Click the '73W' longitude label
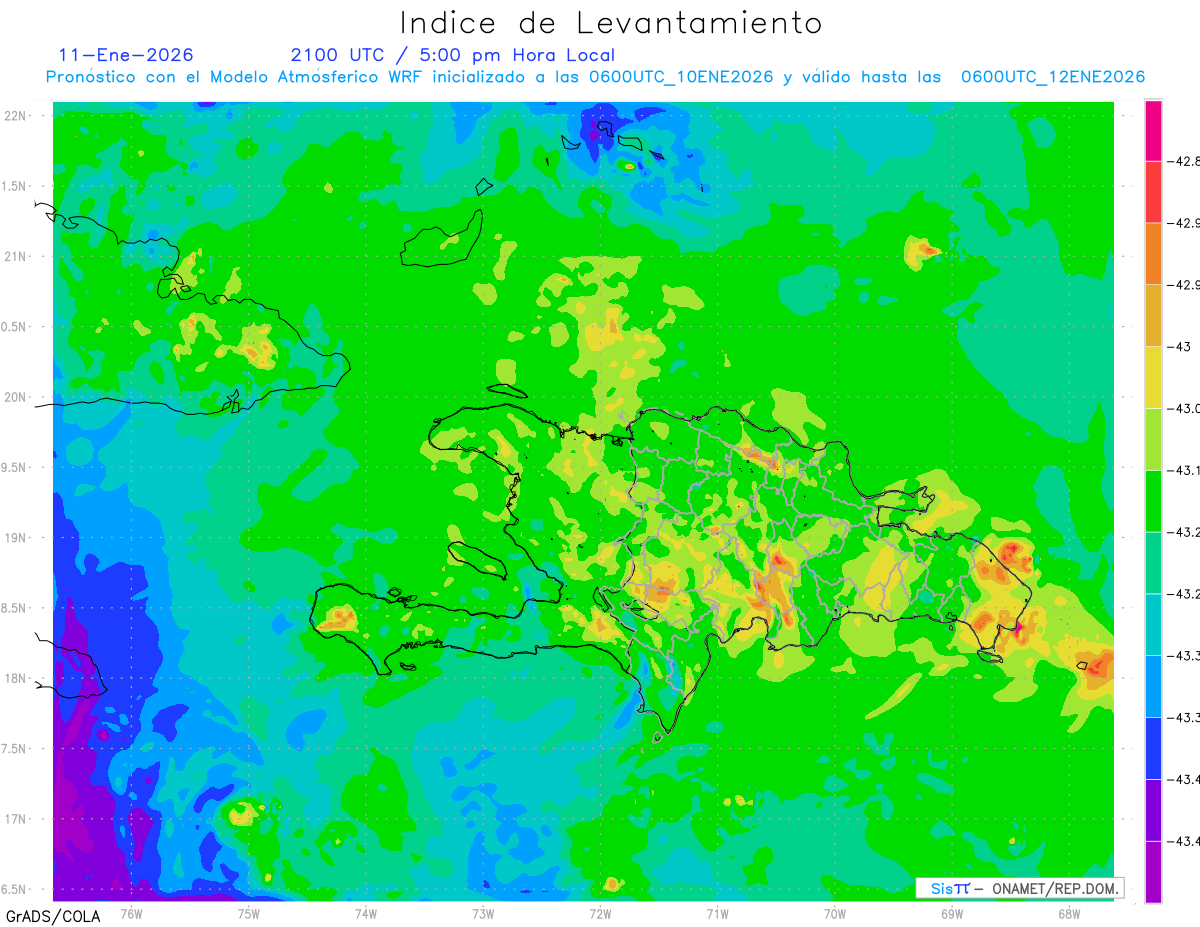This screenshot has height=927, width=1200. coord(483,913)
